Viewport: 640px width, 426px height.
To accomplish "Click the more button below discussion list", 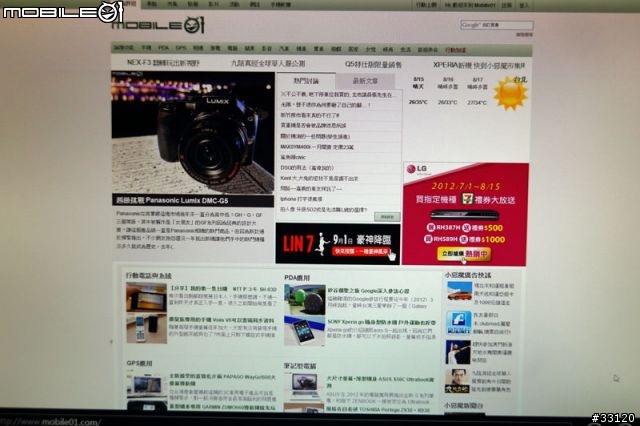I will 387,217.
